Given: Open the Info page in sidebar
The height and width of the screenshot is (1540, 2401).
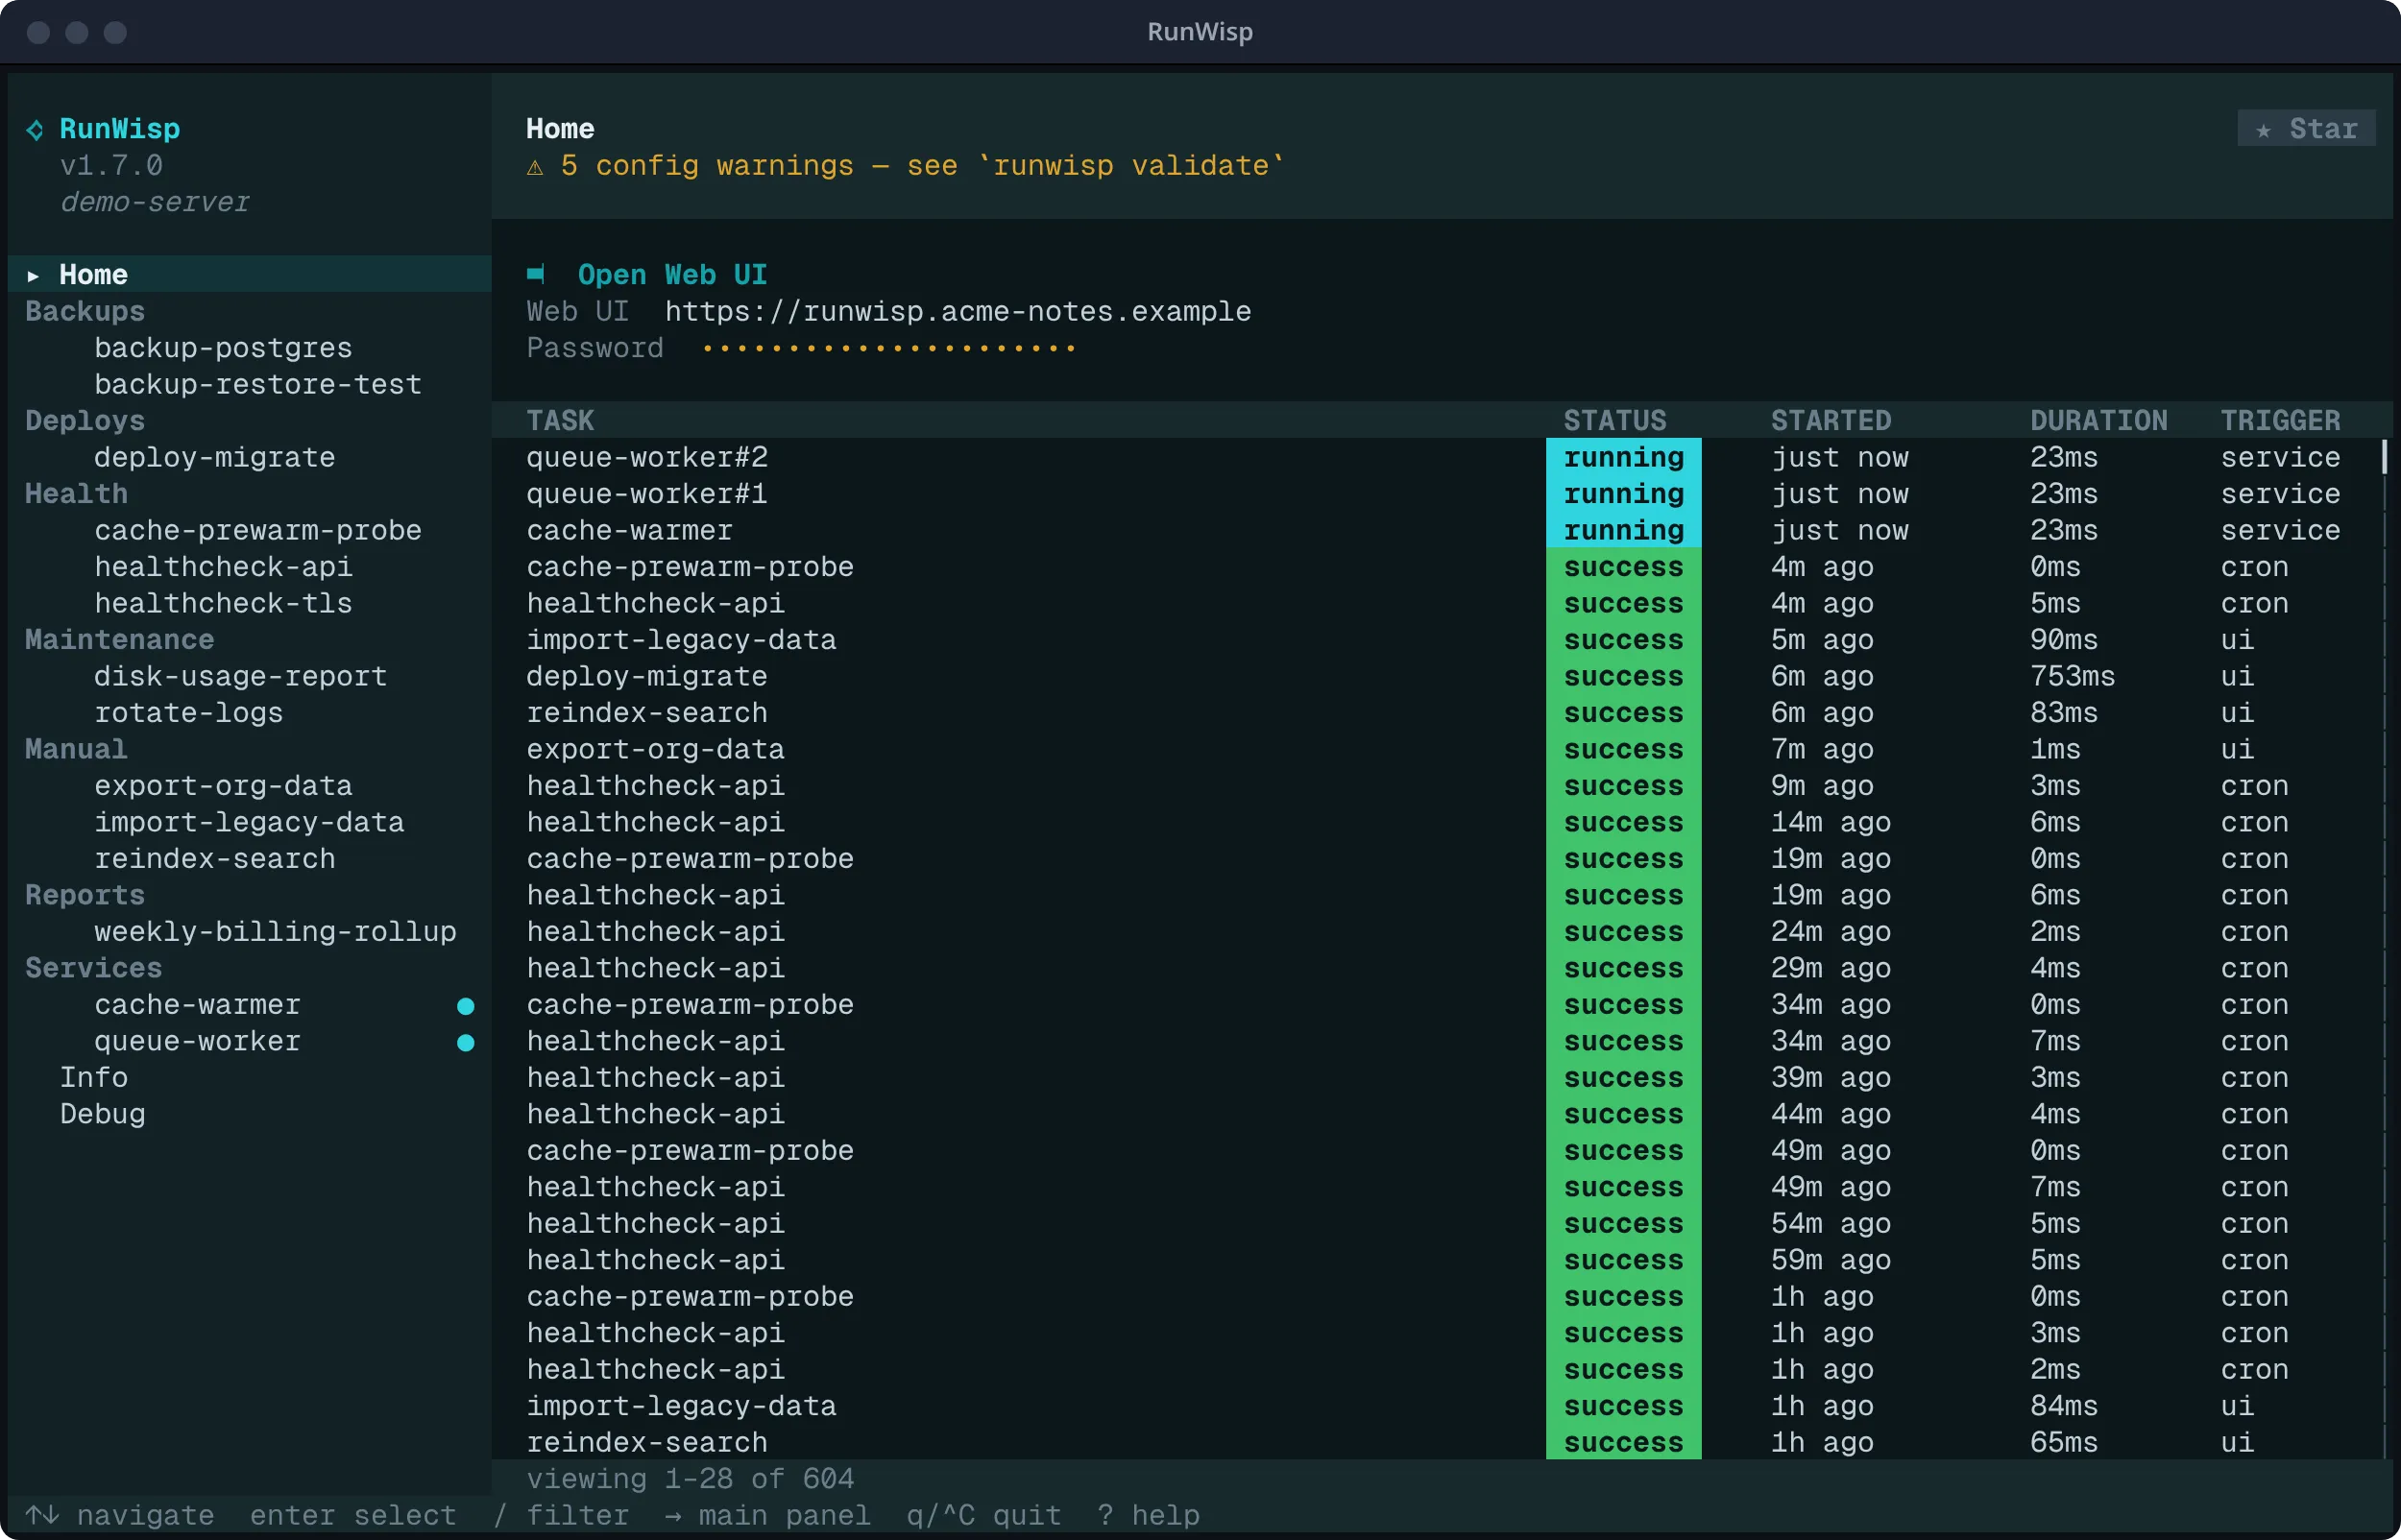Looking at the screenshot, I should 94,1078.
